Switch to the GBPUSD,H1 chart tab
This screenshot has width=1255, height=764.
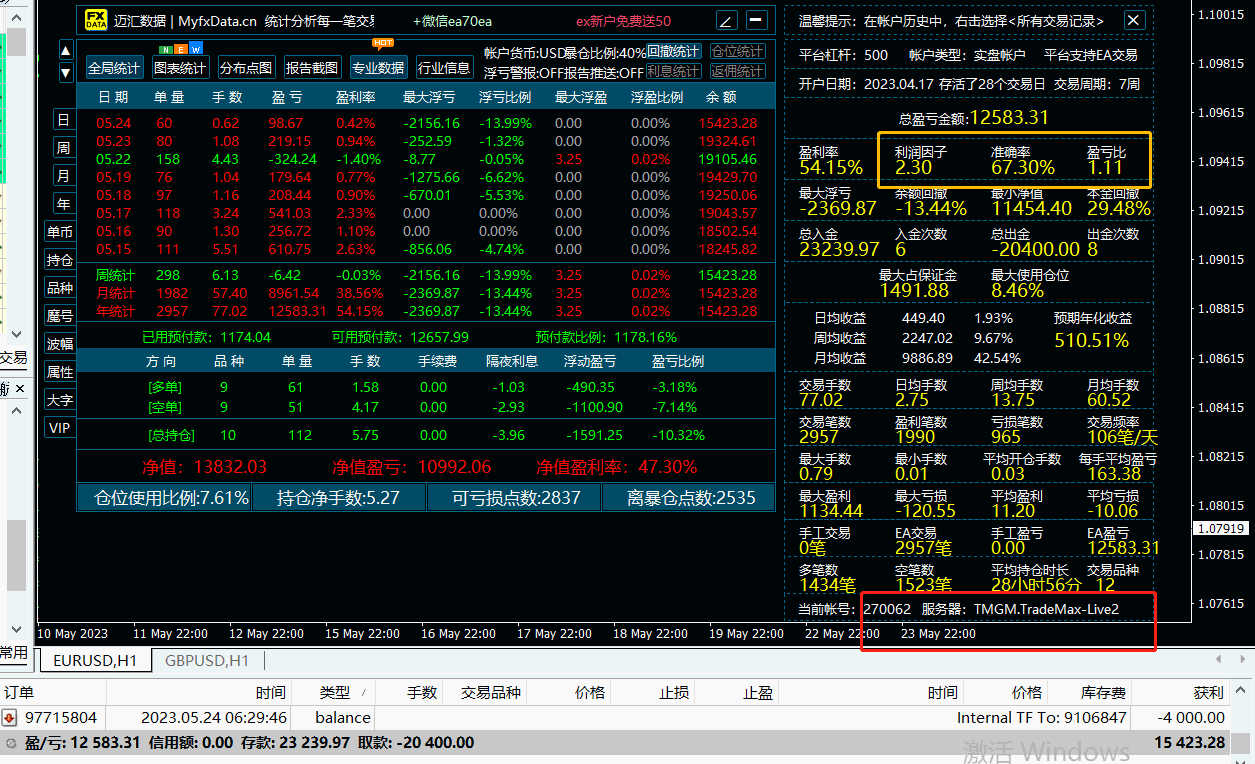pos(207,660)
